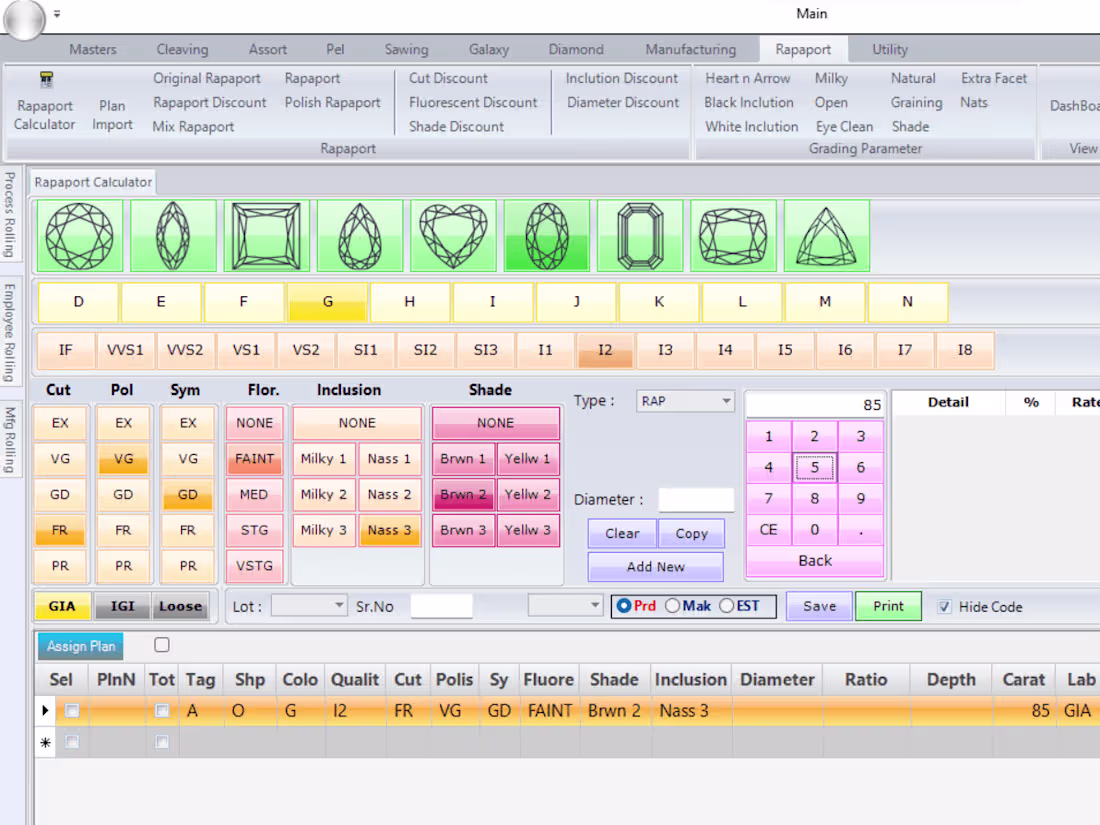The image size is (1100, 825).
Task: Select the round brilliant diamond shape
Action: click(80, 236)
